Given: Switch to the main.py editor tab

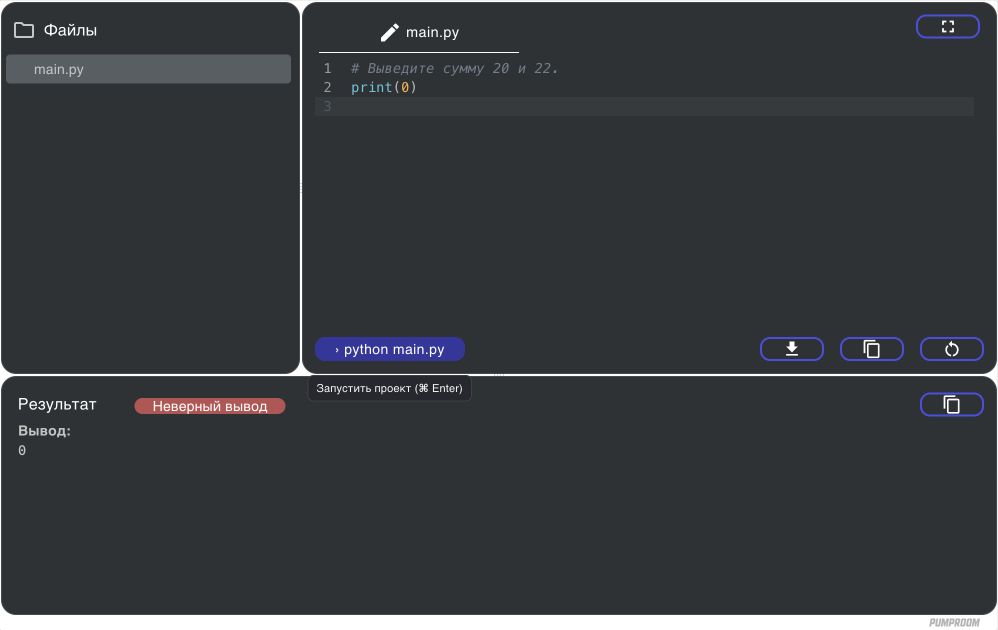Looking at the screenshot, I should point(419,32).
